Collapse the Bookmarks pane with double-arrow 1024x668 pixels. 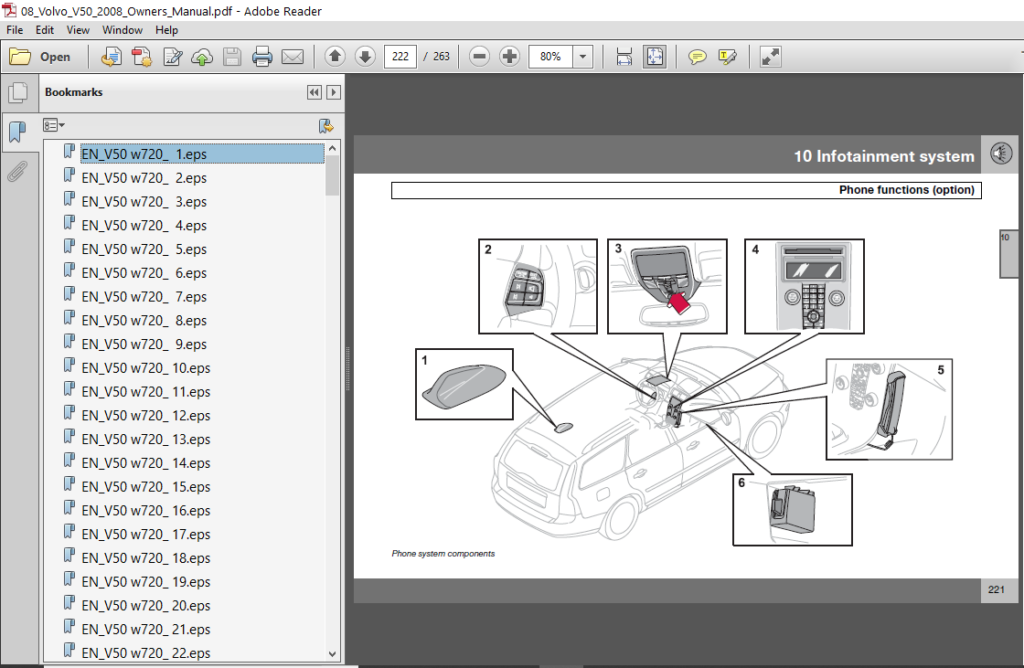[x=314, y=92]
